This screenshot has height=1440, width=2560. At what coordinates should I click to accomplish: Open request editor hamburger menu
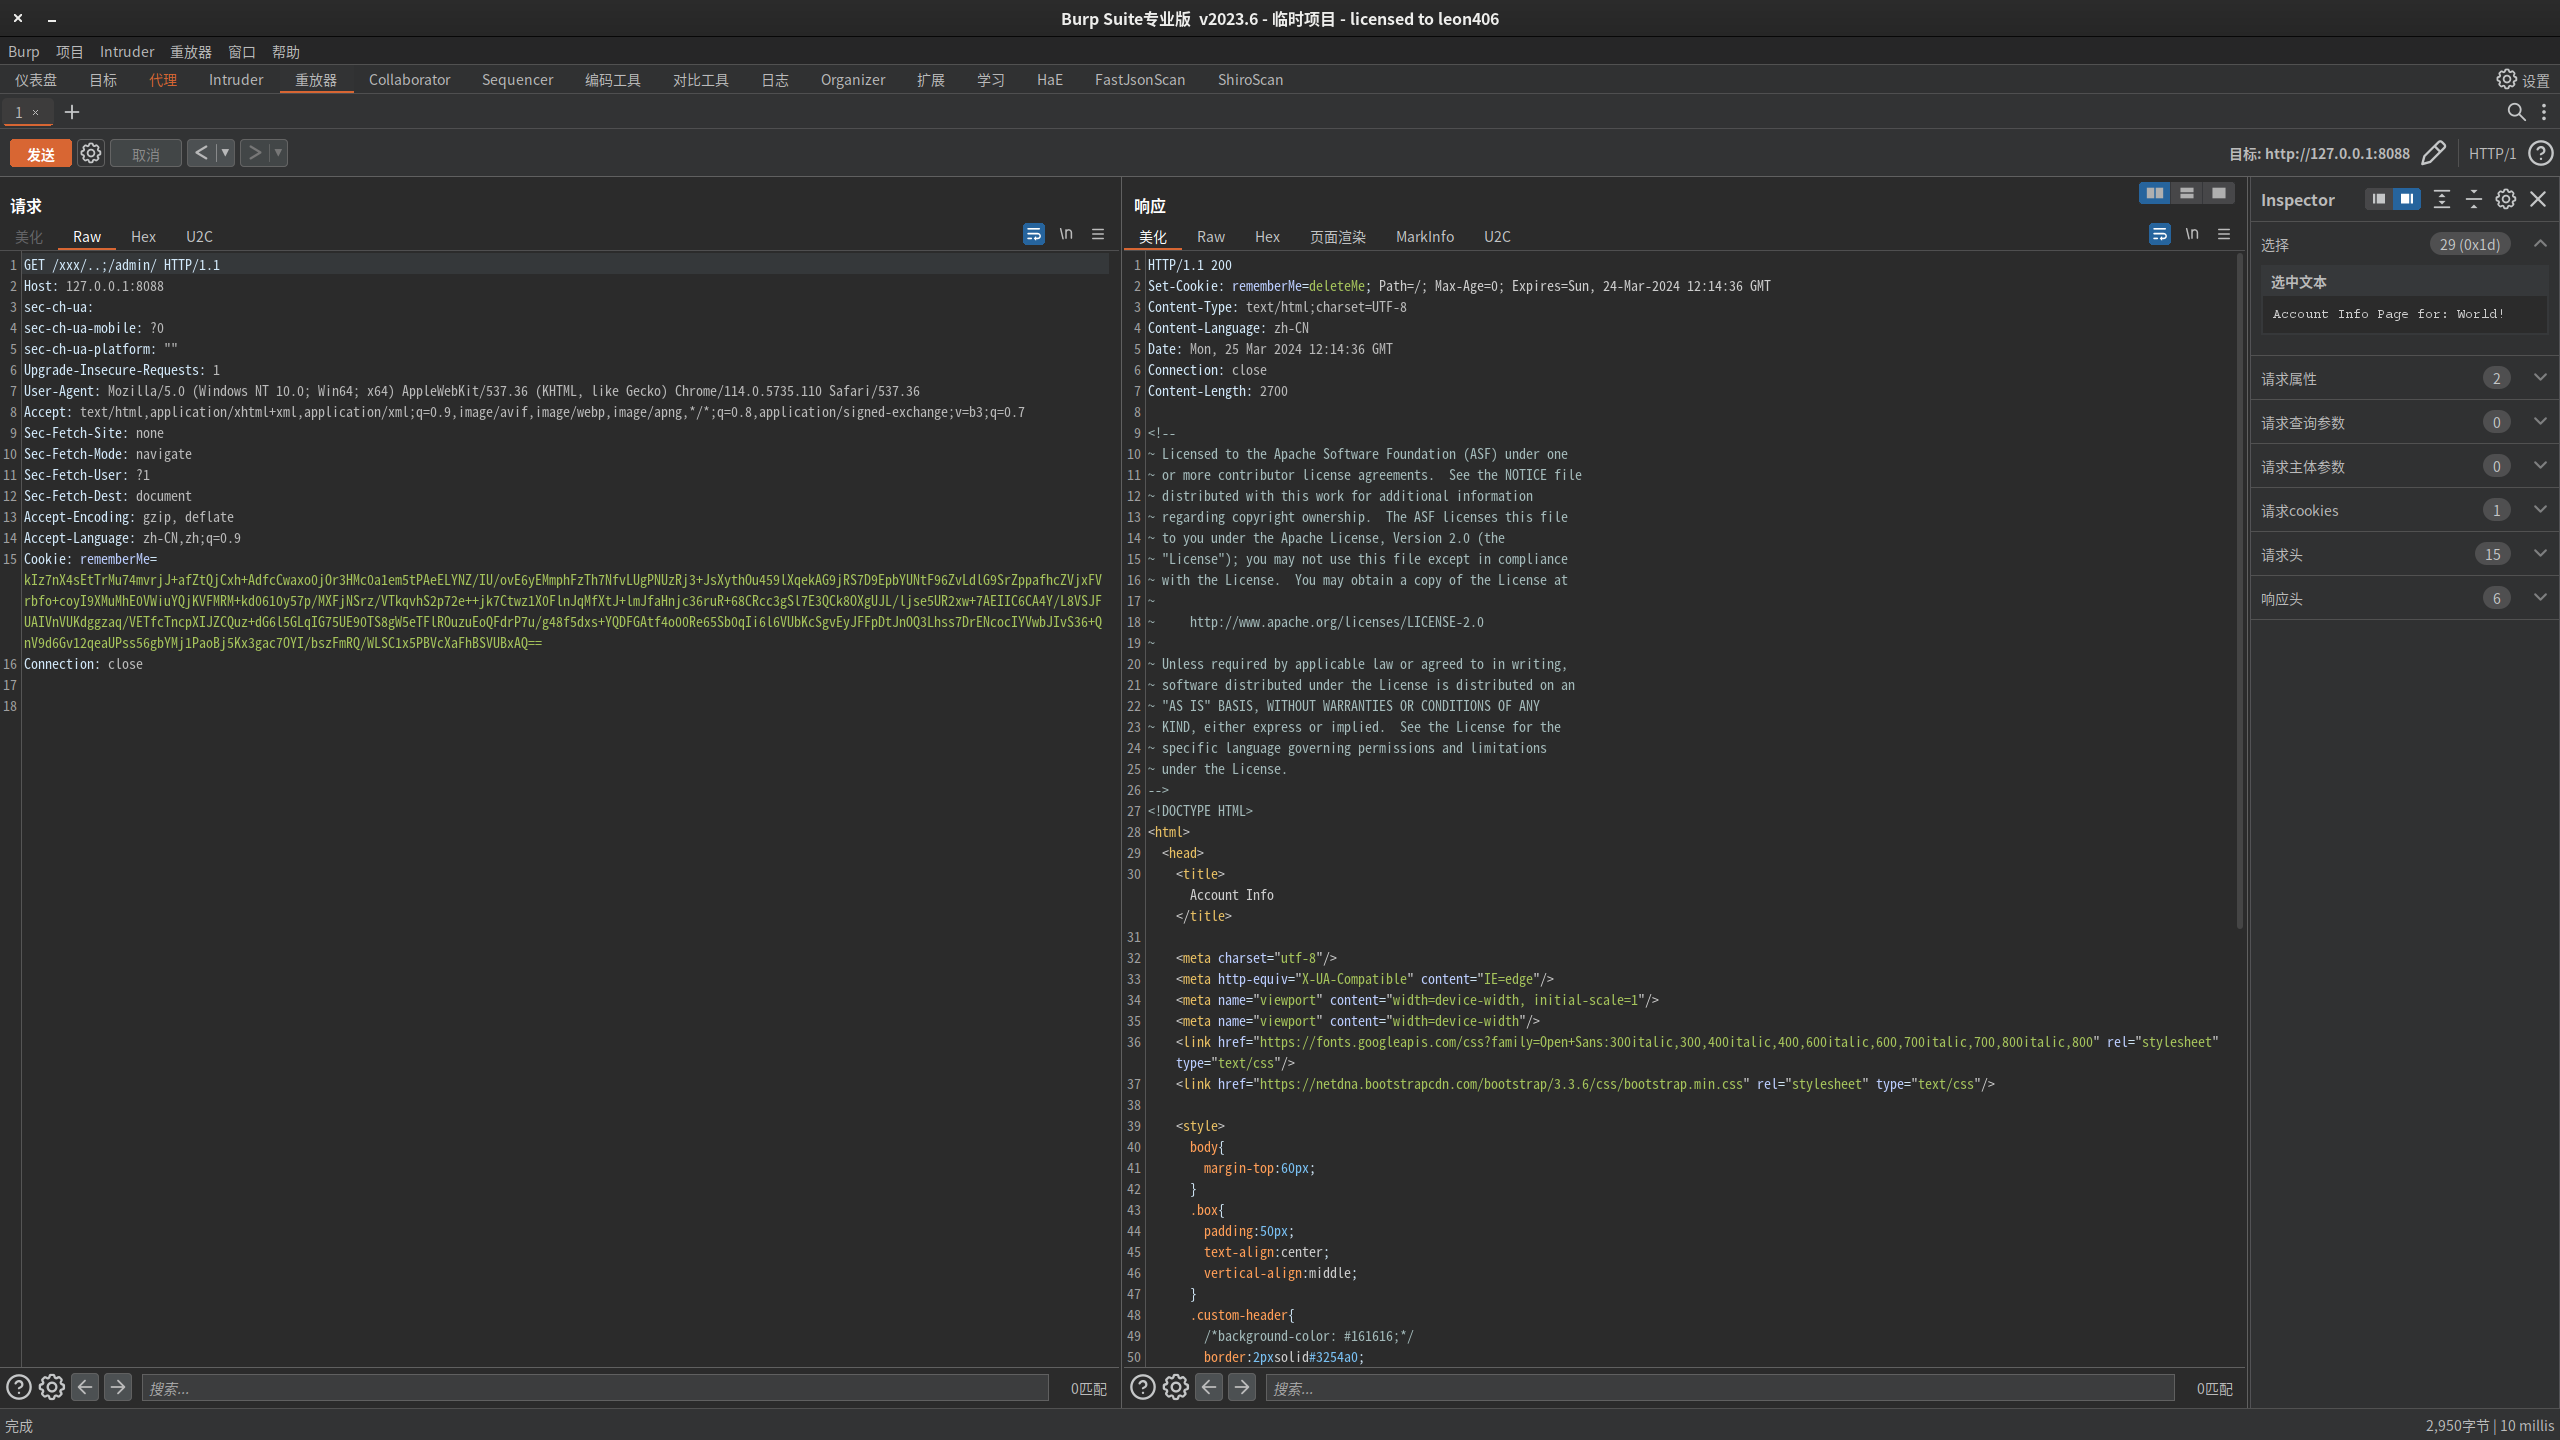1098,234
